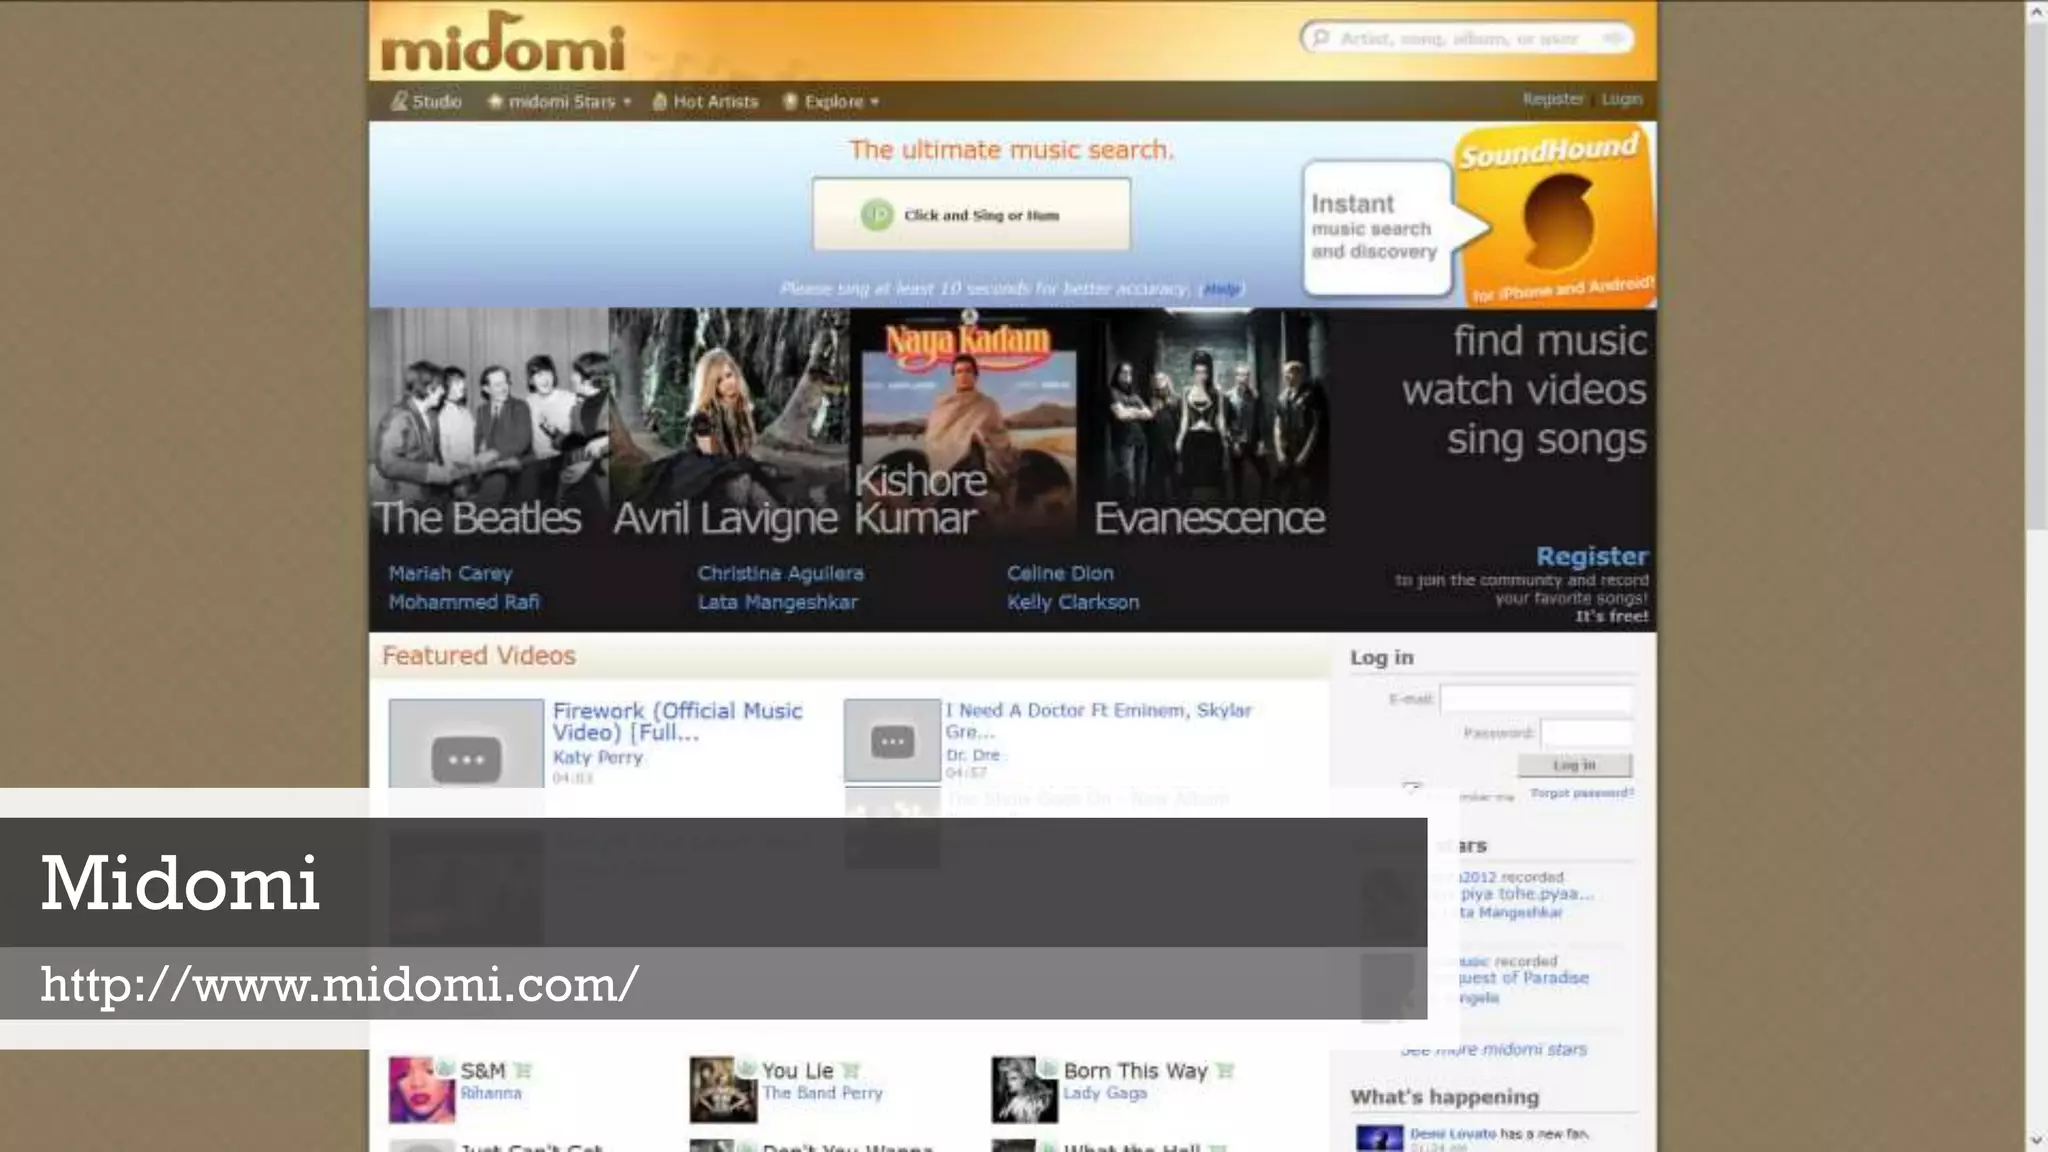The width and height of the screenshot is (2048, 1152).
Task: Click the large blue Register link
Action: click(x=1591, y=556)
